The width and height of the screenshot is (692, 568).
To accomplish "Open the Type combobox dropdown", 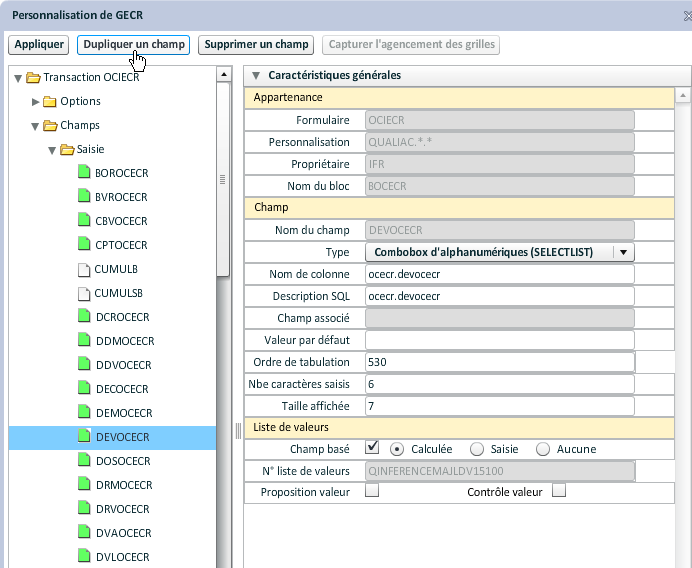I will click(623, 252).
